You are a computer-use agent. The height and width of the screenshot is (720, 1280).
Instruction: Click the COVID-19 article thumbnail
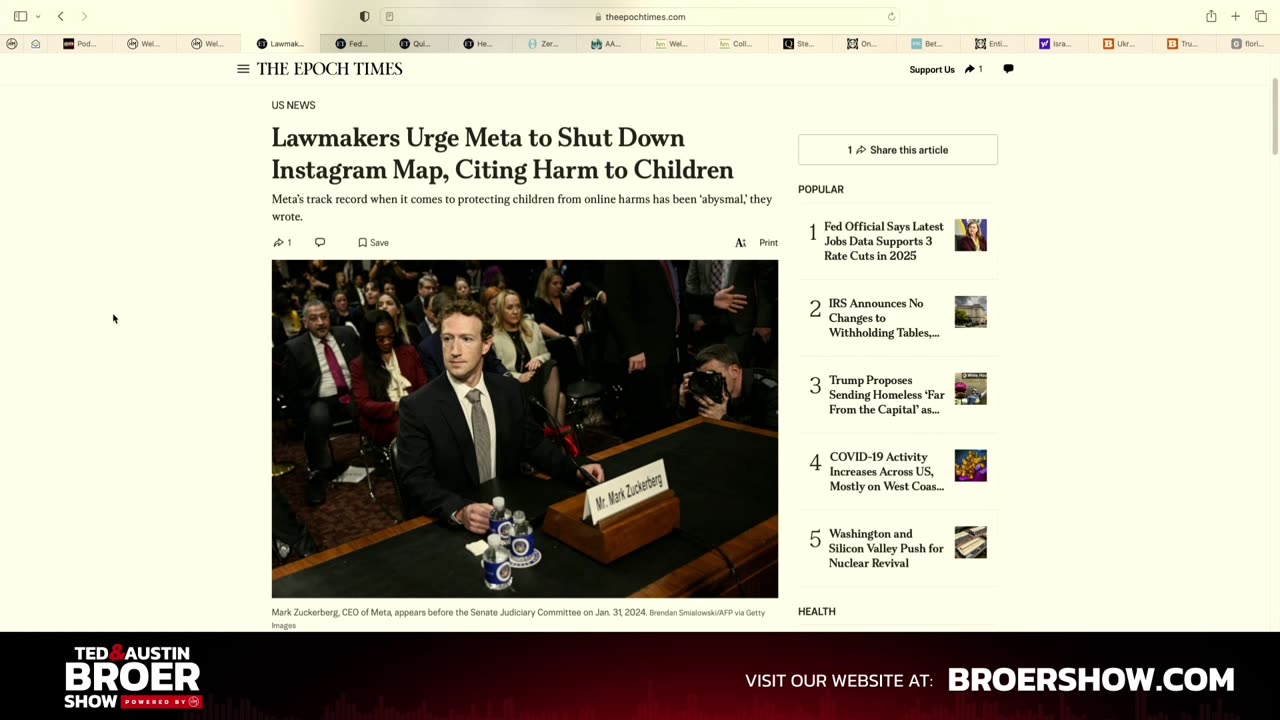pos(970,465)
